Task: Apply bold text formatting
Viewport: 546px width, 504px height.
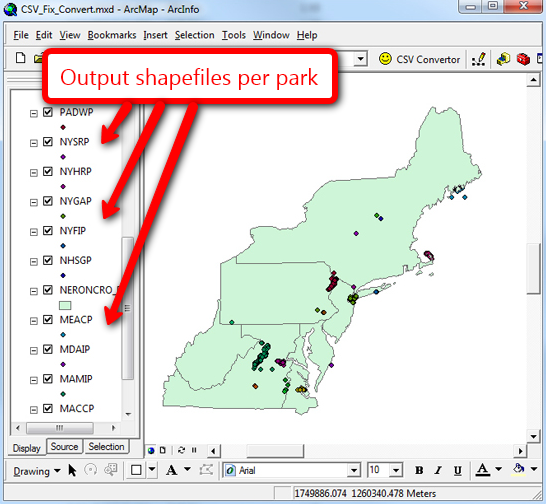Action: click(419, 471)
